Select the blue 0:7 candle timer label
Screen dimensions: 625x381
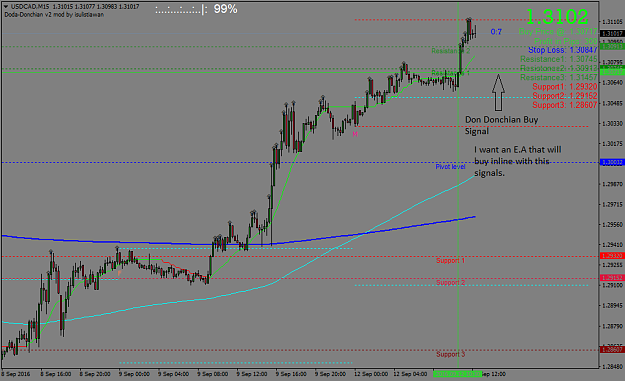pyautogui.click(x=496, y=32)
